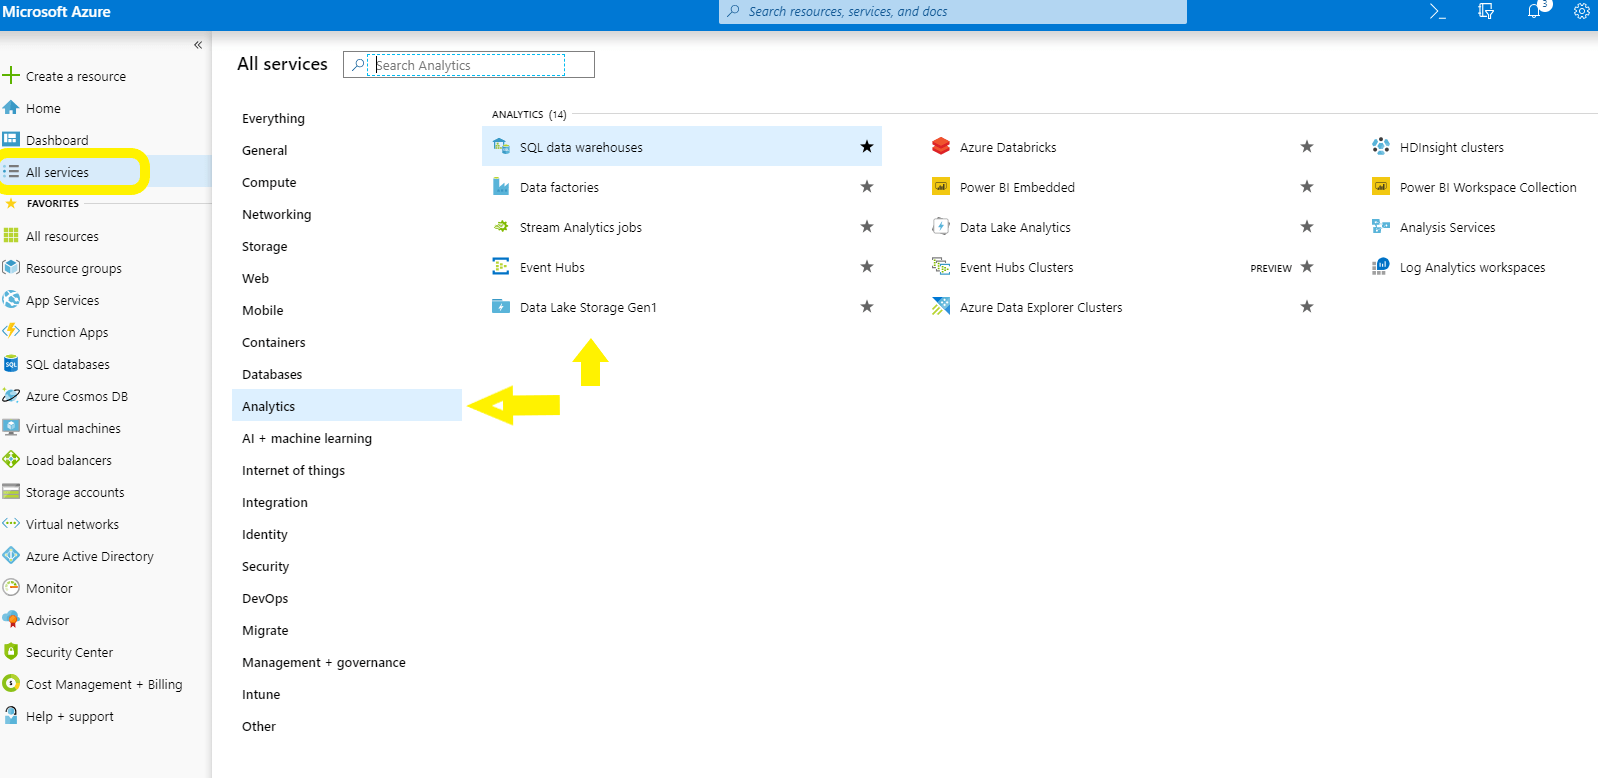Viewport: 1598px width, 778px height.
Task: Click the Resource groups cube icon
Action: tap(11, 268)
